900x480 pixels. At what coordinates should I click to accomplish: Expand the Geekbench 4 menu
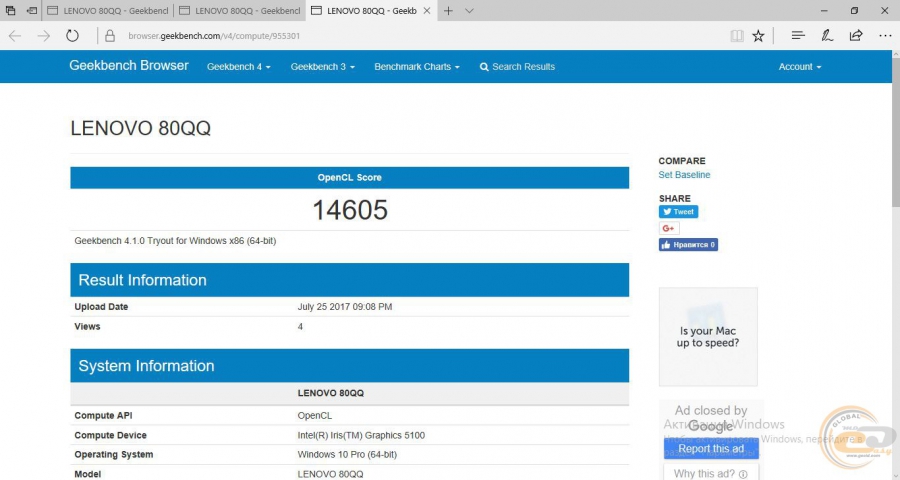[x=238, y=67]
